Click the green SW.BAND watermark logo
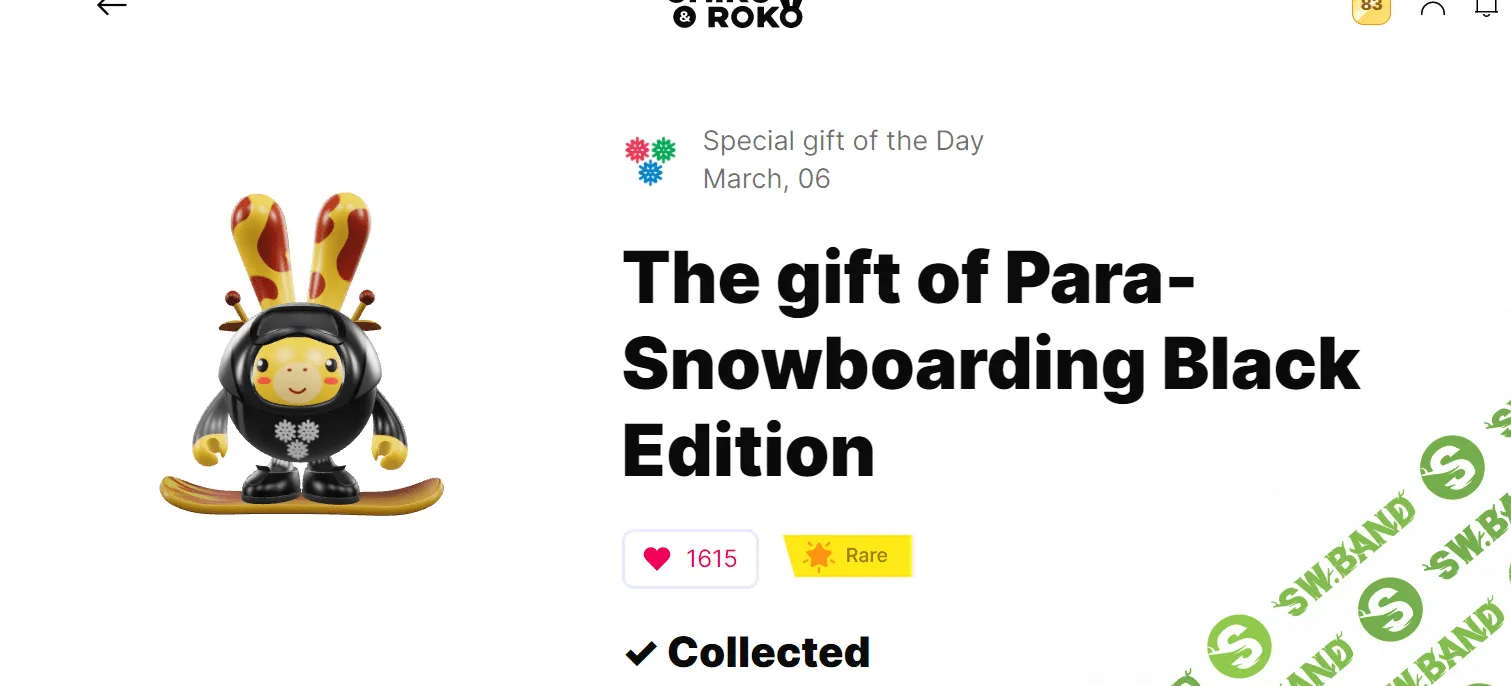 click(x=1452, y=467)
